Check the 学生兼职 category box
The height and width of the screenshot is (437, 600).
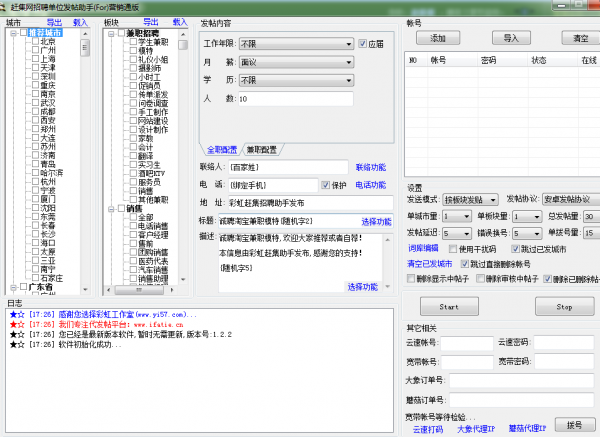[130, 43]
